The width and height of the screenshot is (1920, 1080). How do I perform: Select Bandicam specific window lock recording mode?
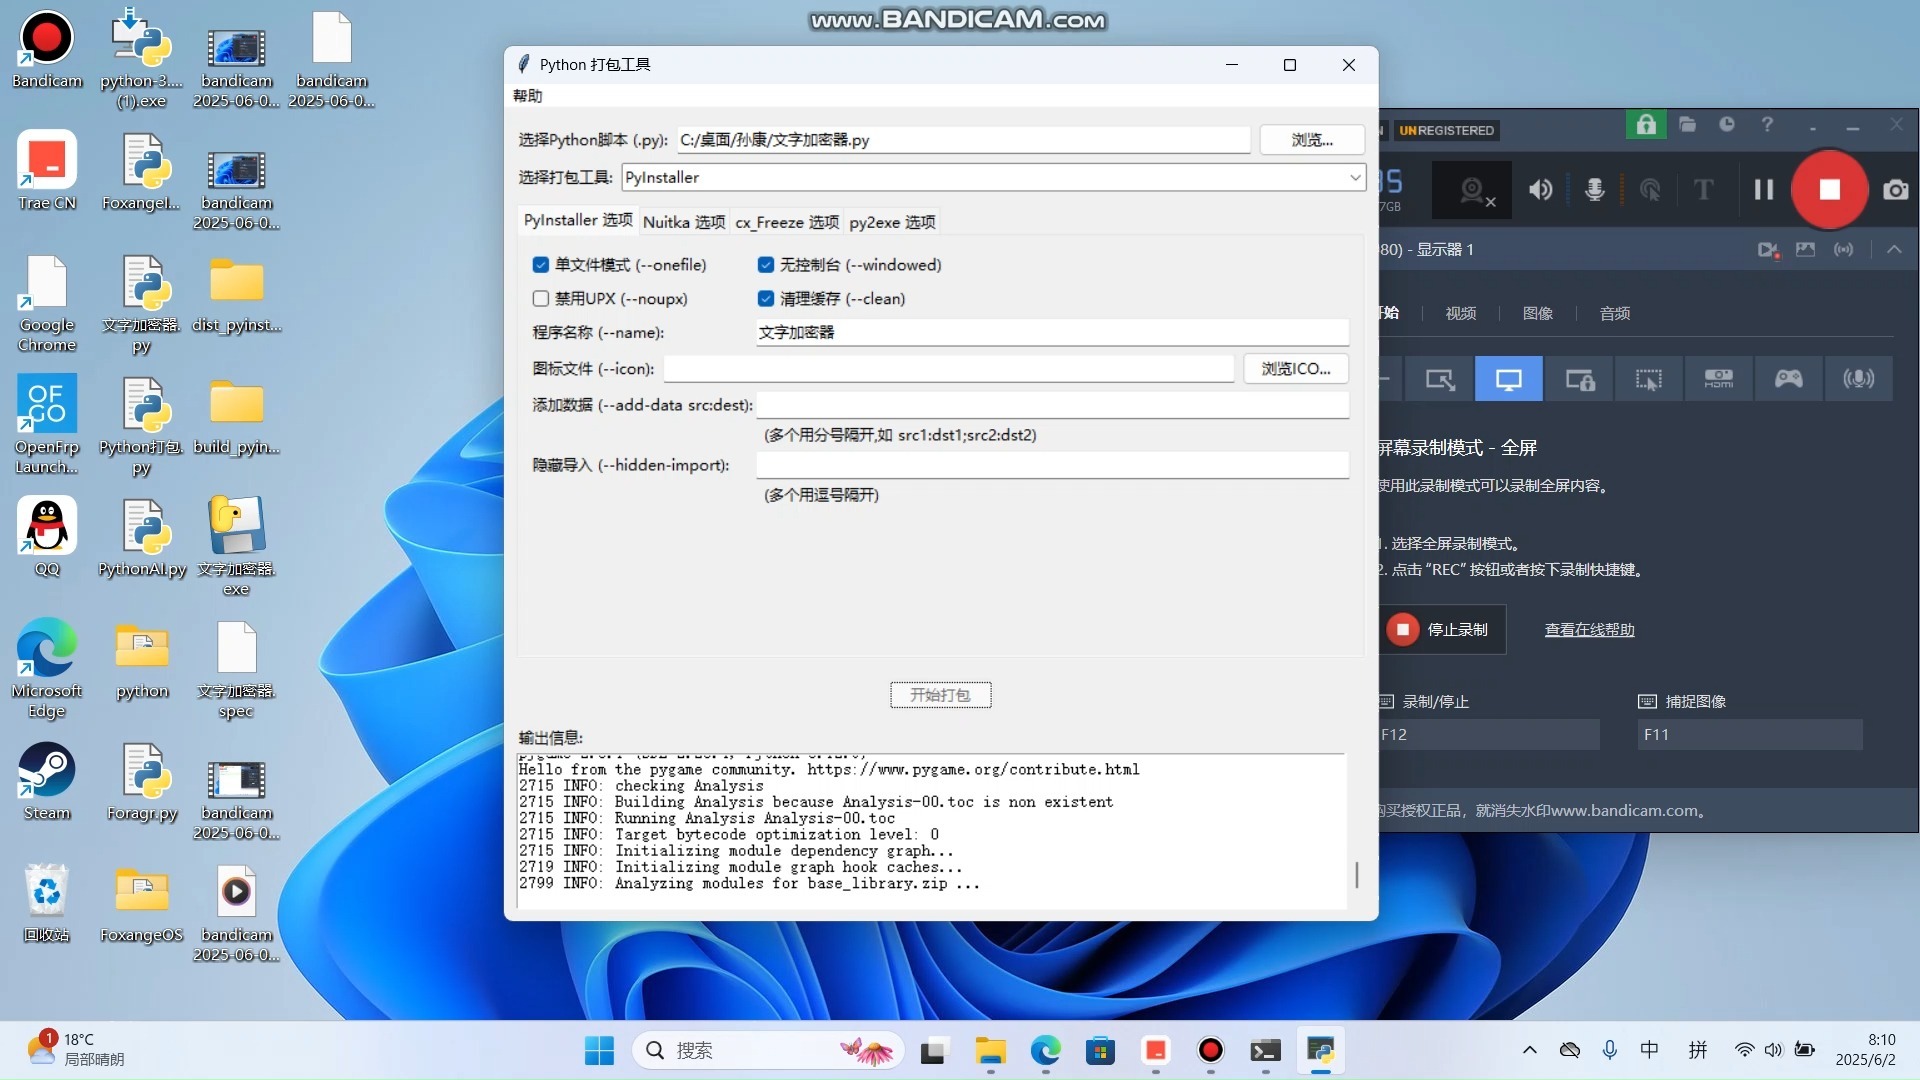(x=1579, y=379)
